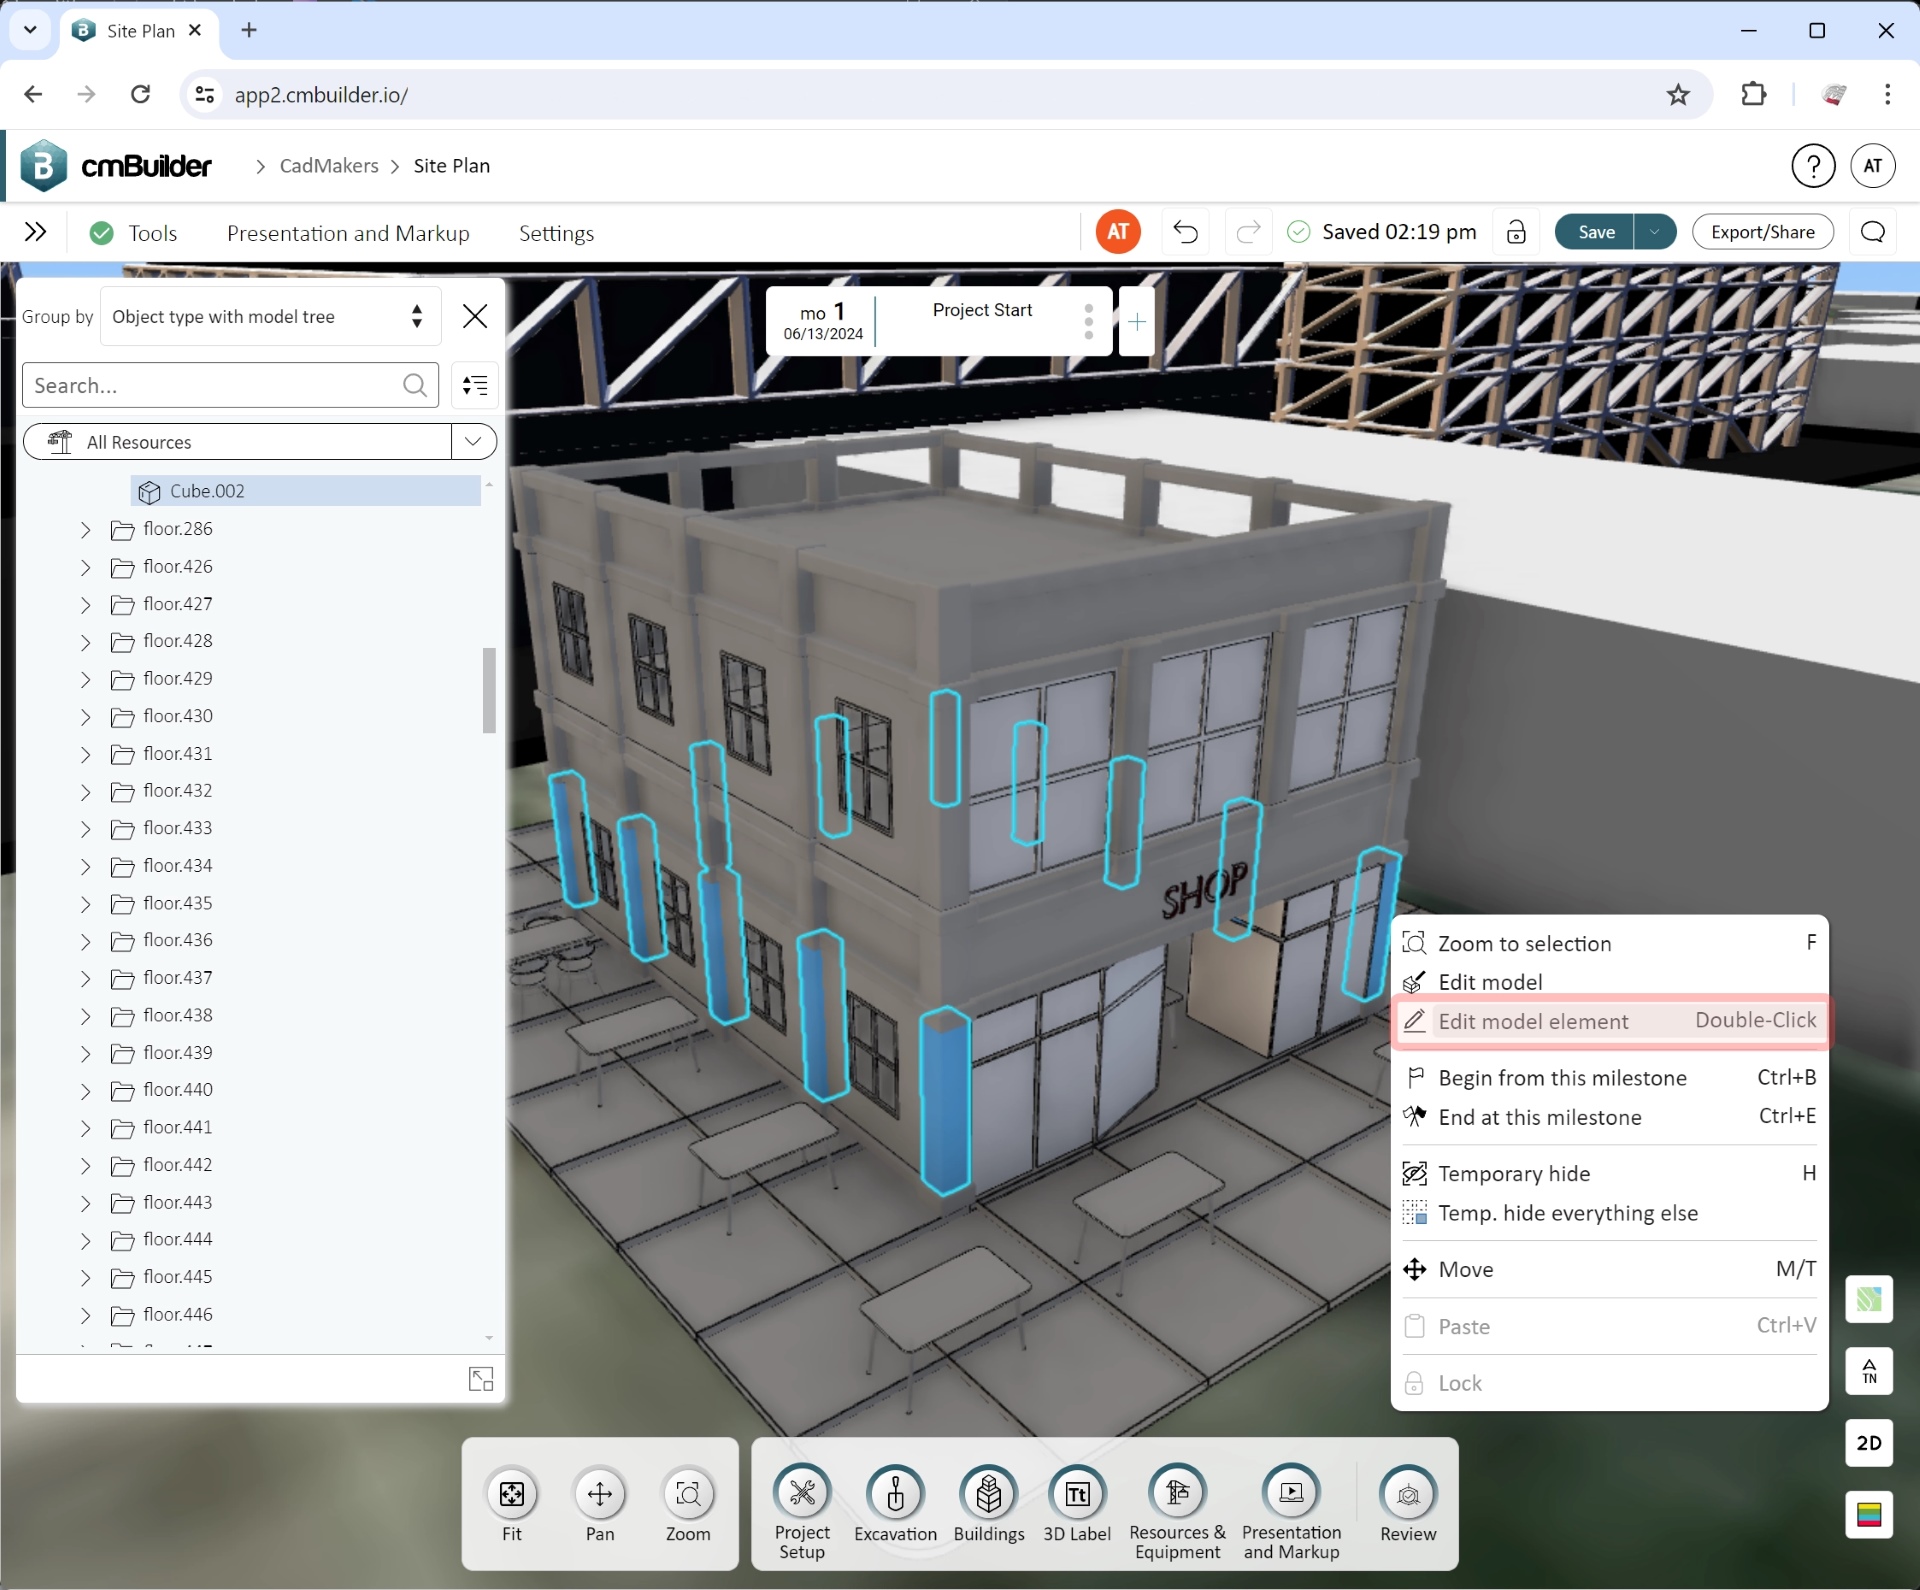Open the Object type with model tree dropdown
Viewport: 1920px width, 1590px height.
[269, 316]
